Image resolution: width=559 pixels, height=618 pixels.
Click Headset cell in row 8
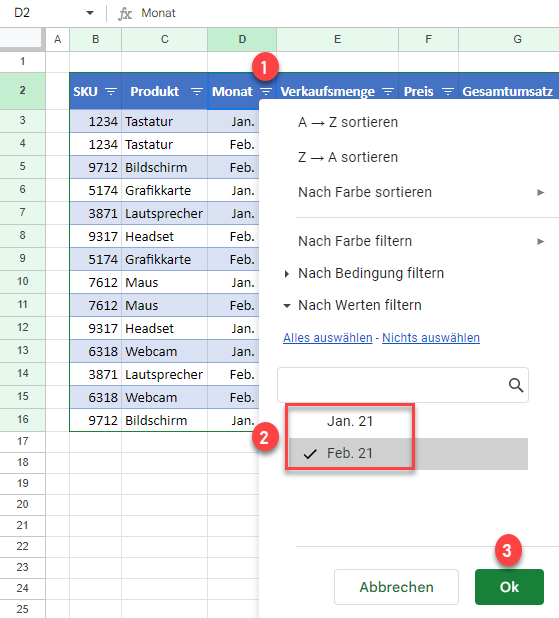tap(164, 236)
